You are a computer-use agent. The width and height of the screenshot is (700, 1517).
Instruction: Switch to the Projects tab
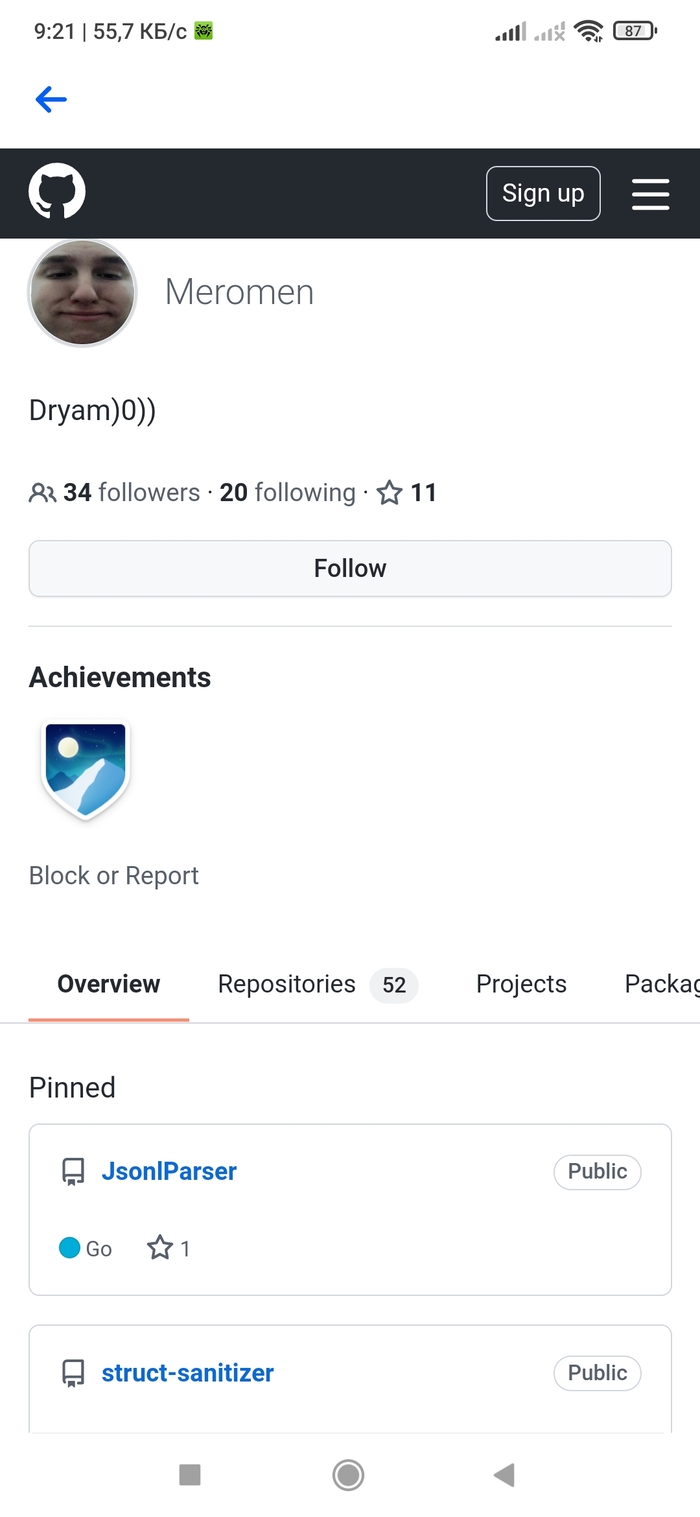click(521, 984)
